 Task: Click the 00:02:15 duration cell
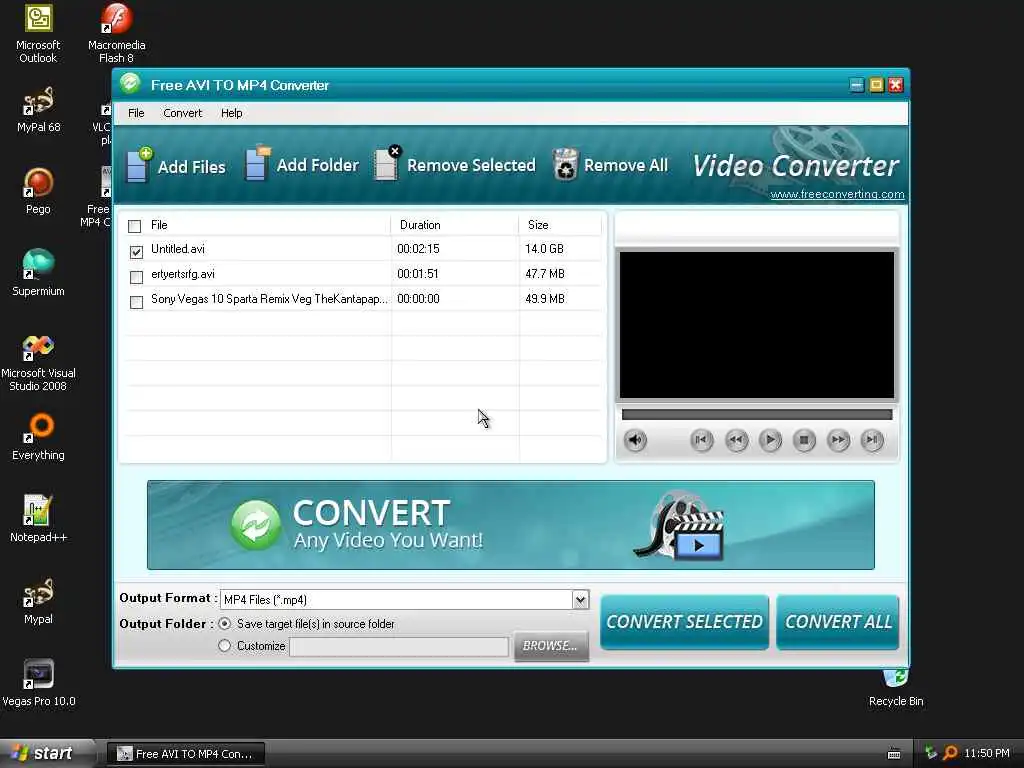pos(419,249)
